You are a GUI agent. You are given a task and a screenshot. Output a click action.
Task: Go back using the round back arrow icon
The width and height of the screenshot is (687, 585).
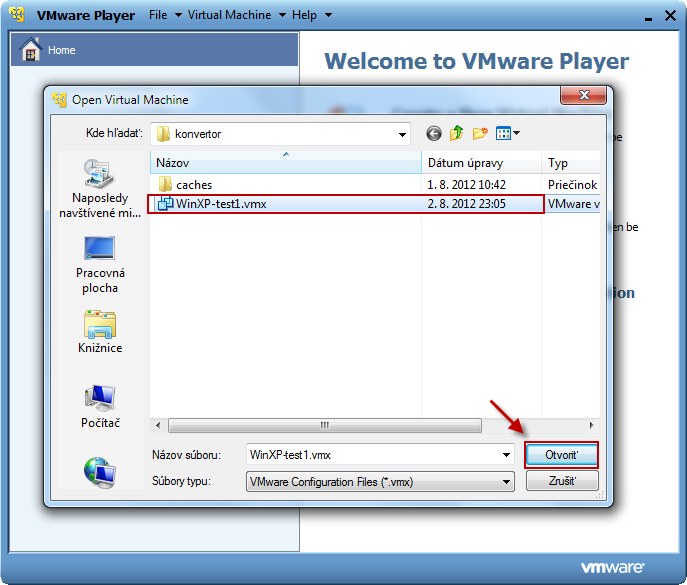[434, 133]
